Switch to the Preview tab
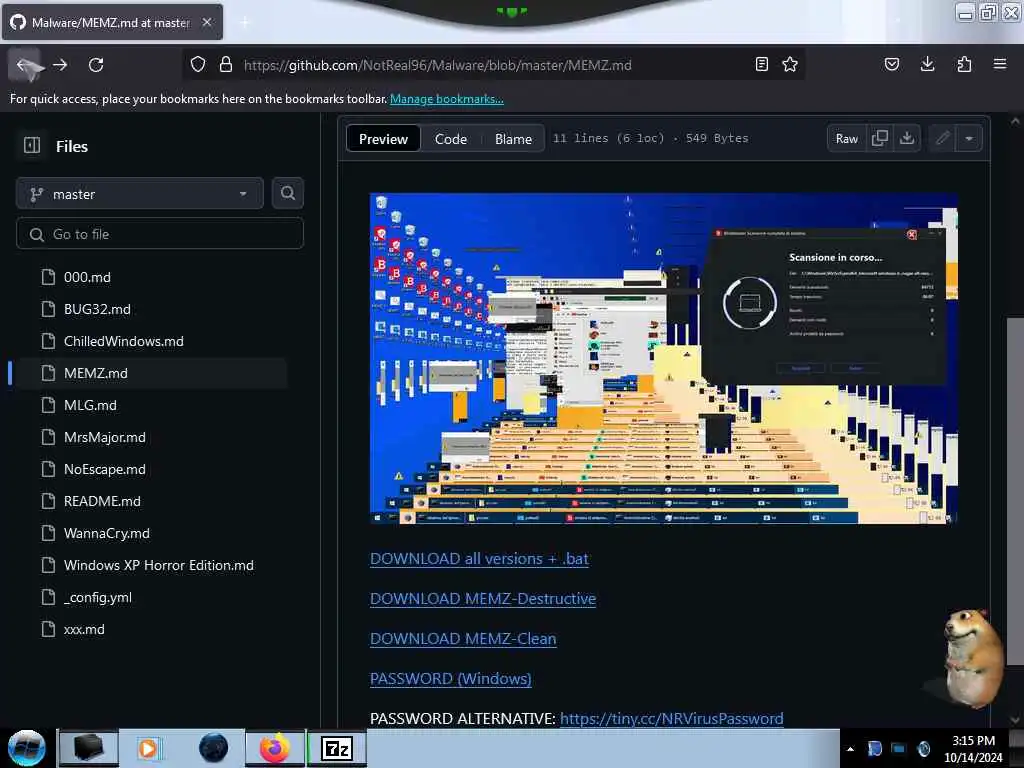Screen dimensions: 1024x768 pyautogui.click(x=383, y=138)
